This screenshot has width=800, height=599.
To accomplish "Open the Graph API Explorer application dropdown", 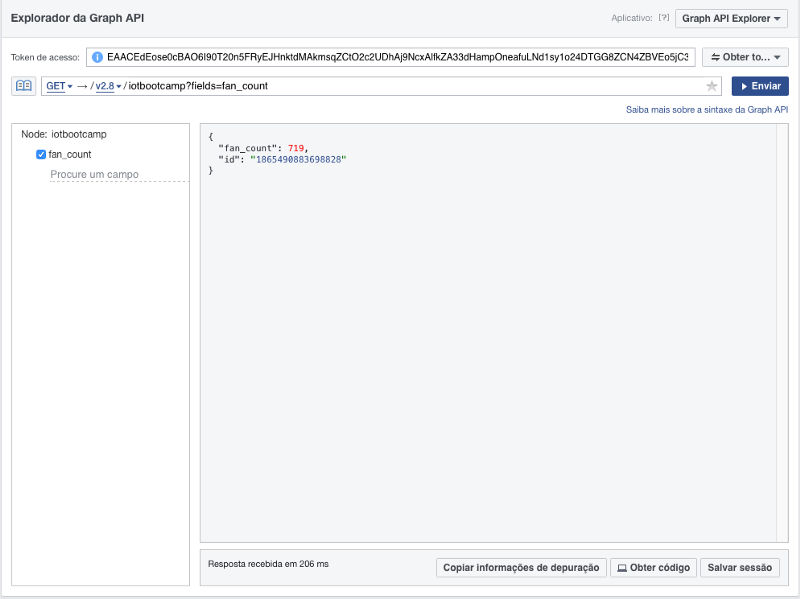I will coord(731,18).
